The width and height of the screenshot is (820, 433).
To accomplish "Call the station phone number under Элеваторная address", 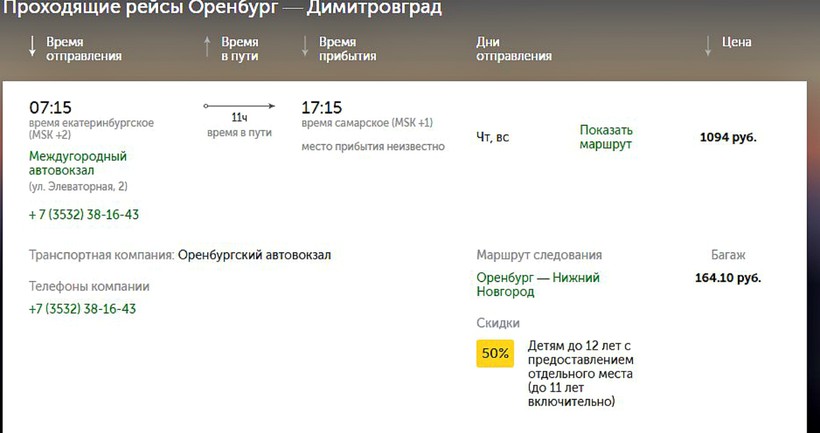I will click(84, 214).
